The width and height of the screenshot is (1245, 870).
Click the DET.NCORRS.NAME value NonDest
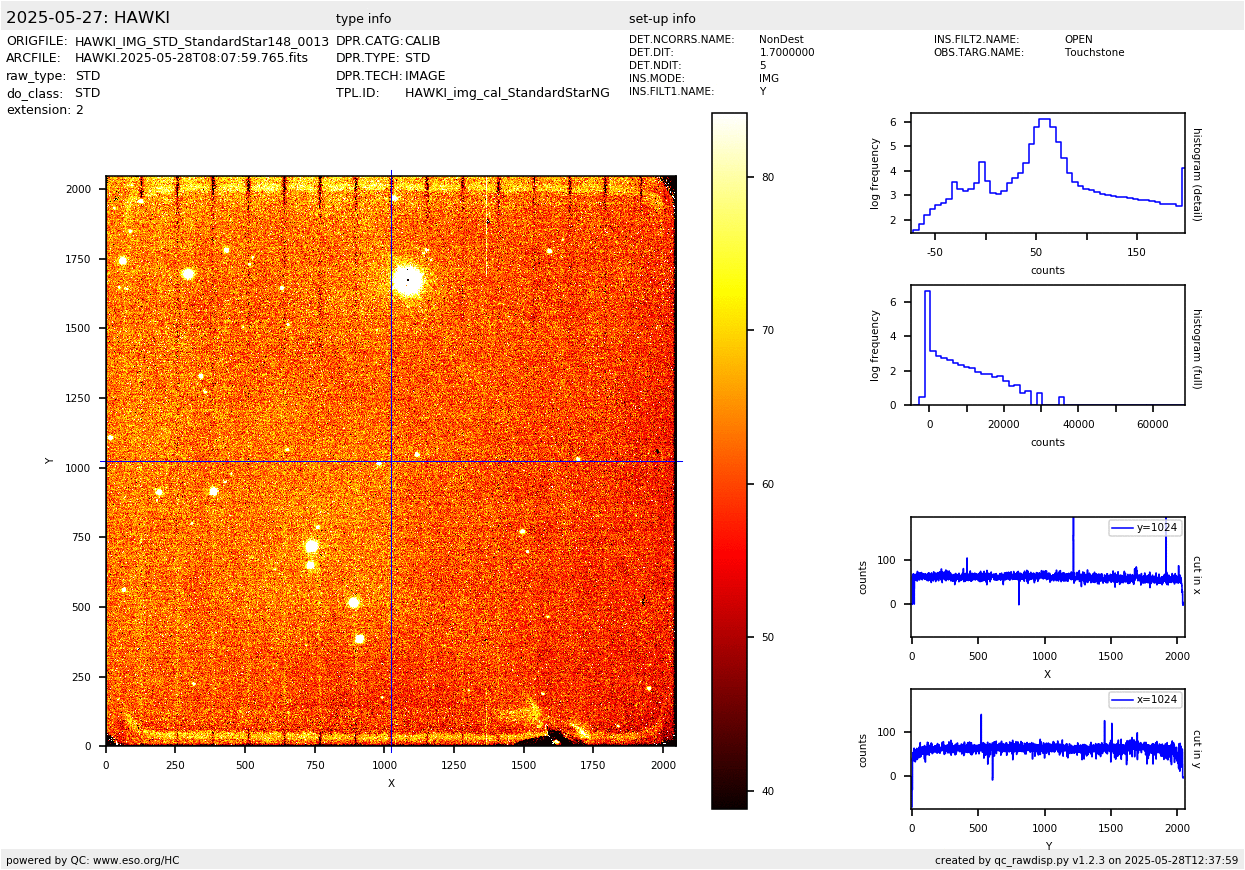781,40
